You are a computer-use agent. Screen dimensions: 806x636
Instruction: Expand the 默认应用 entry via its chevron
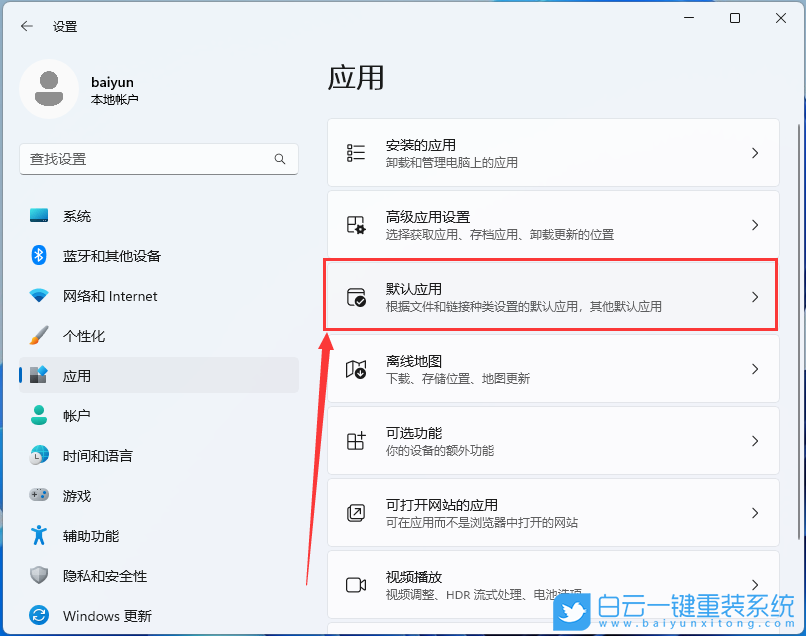[755, 296]
